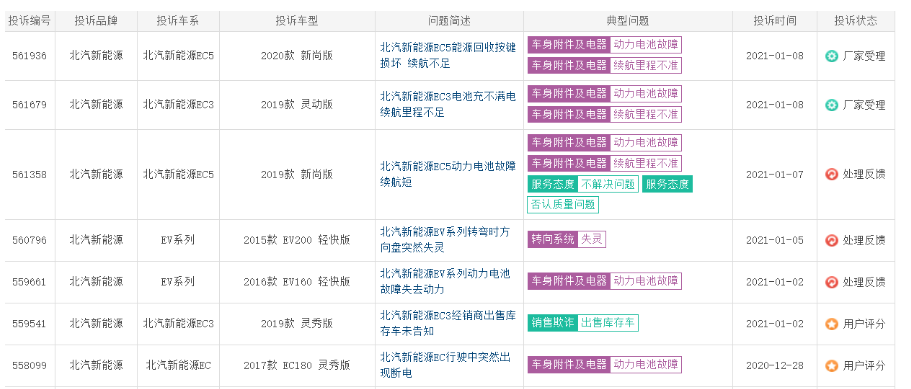Click the 投诉车系 column header
The height and width of the screenshot is (389, 911).
178,21
